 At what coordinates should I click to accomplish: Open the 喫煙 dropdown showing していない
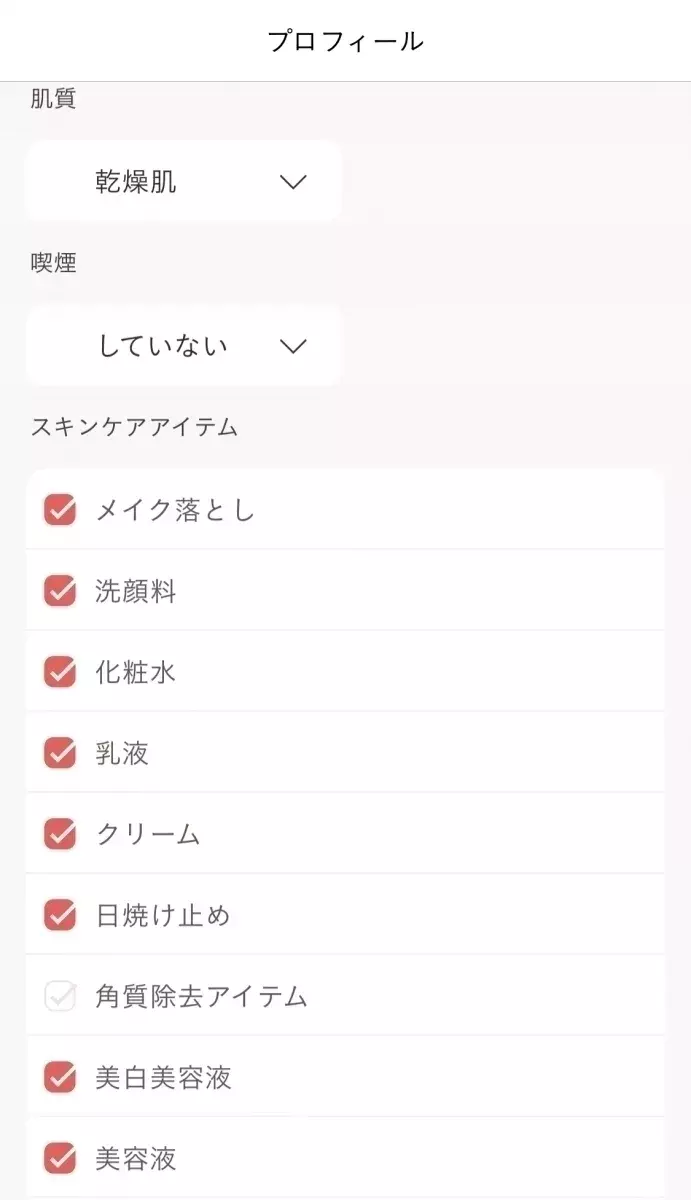click(183, 346)
